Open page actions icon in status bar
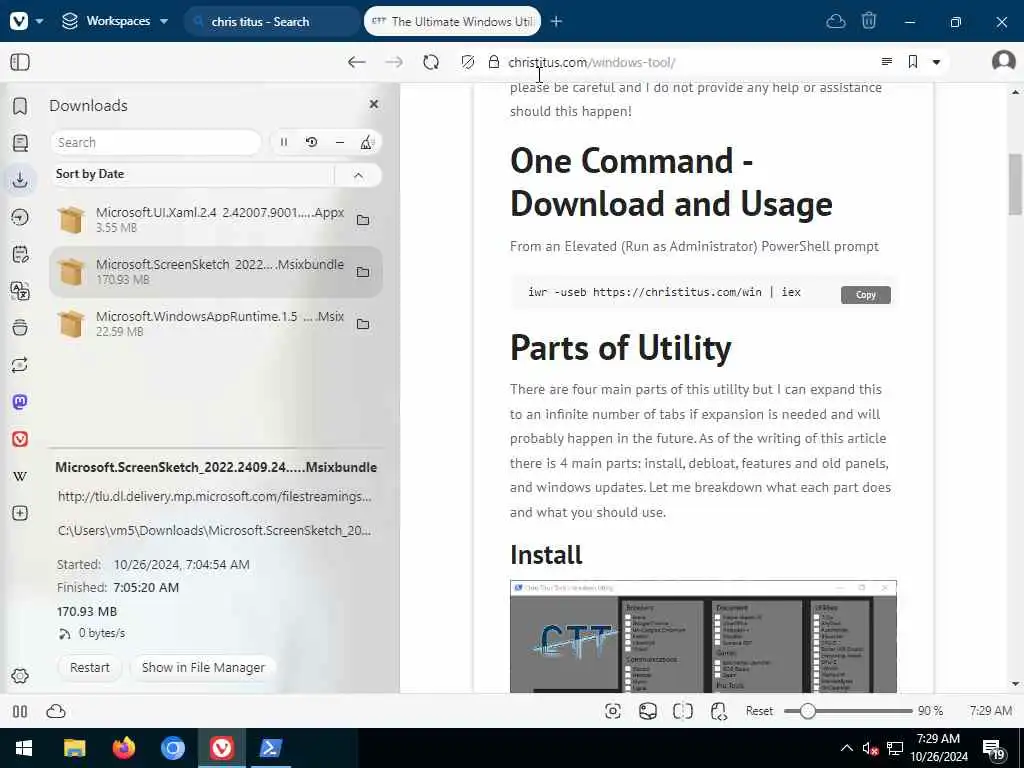The height and width of the screenshot is (768, 1024). pyautogui.click(x=718, y=711)
